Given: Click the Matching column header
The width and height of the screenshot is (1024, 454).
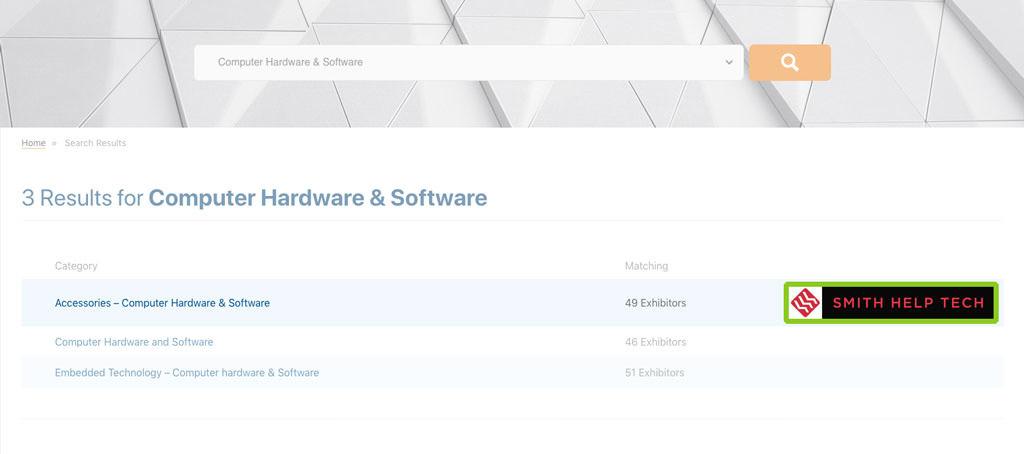Looking at the screenshot, I should point(646,266).
